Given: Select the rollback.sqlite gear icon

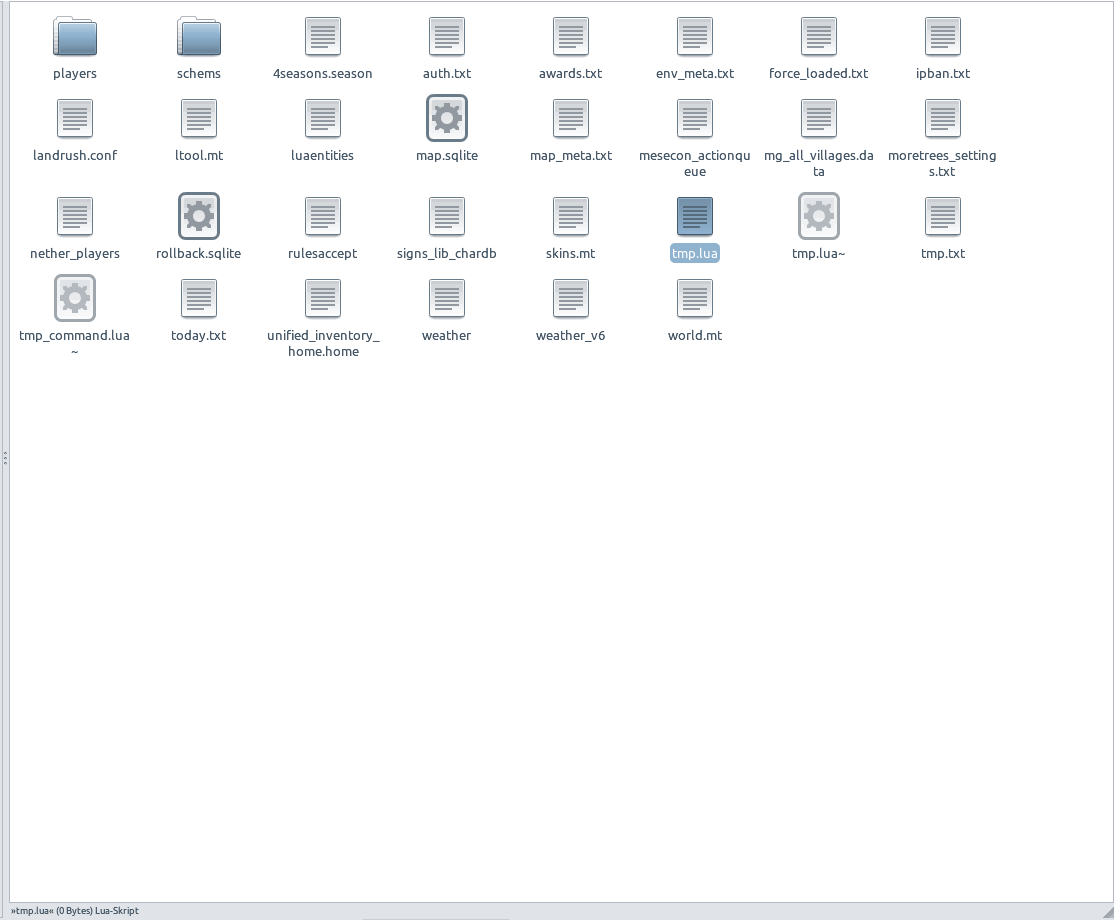Looking at the screenshot, I should [x=198, y=216].
